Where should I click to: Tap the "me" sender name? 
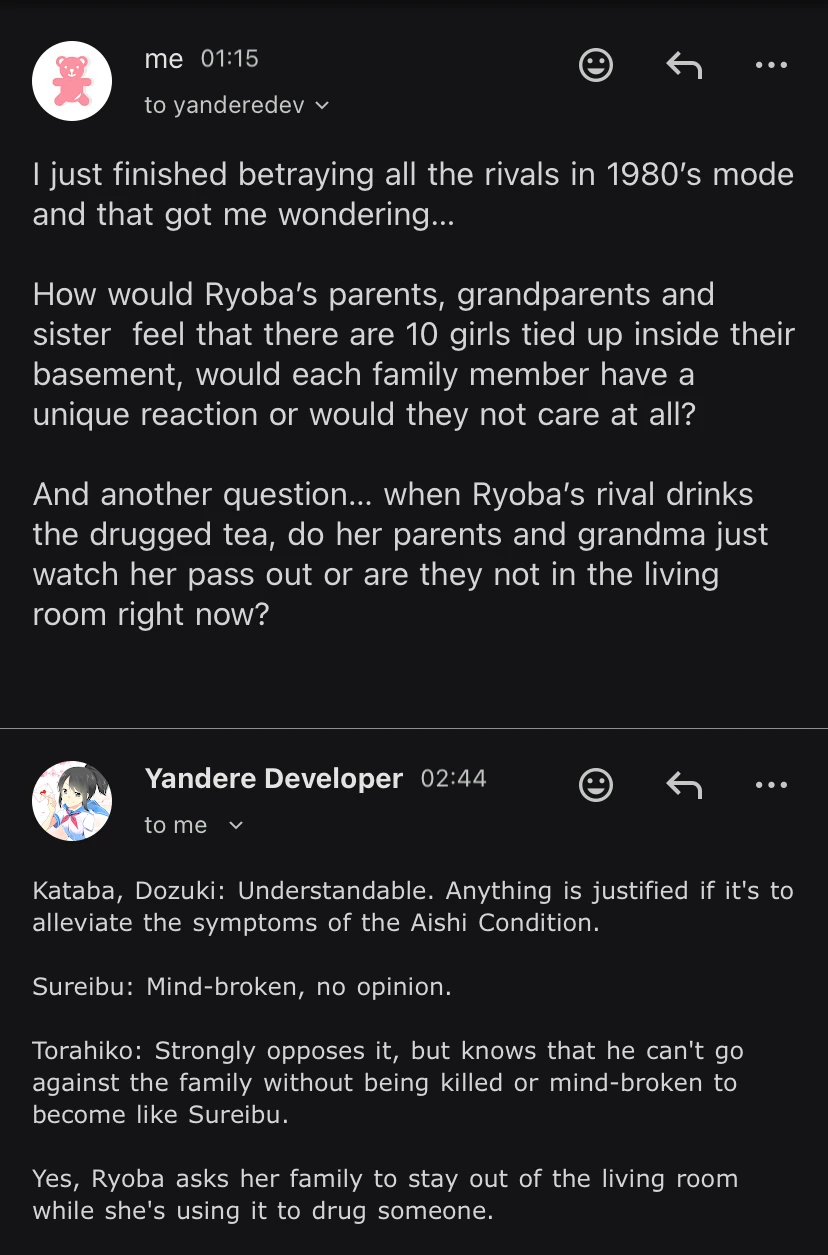tap(163, 59)
